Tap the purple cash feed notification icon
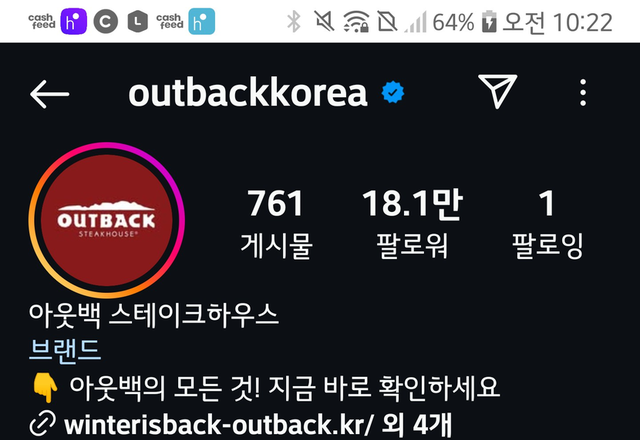The width and height of the screenshot is (640, 440). coord(73,21)
